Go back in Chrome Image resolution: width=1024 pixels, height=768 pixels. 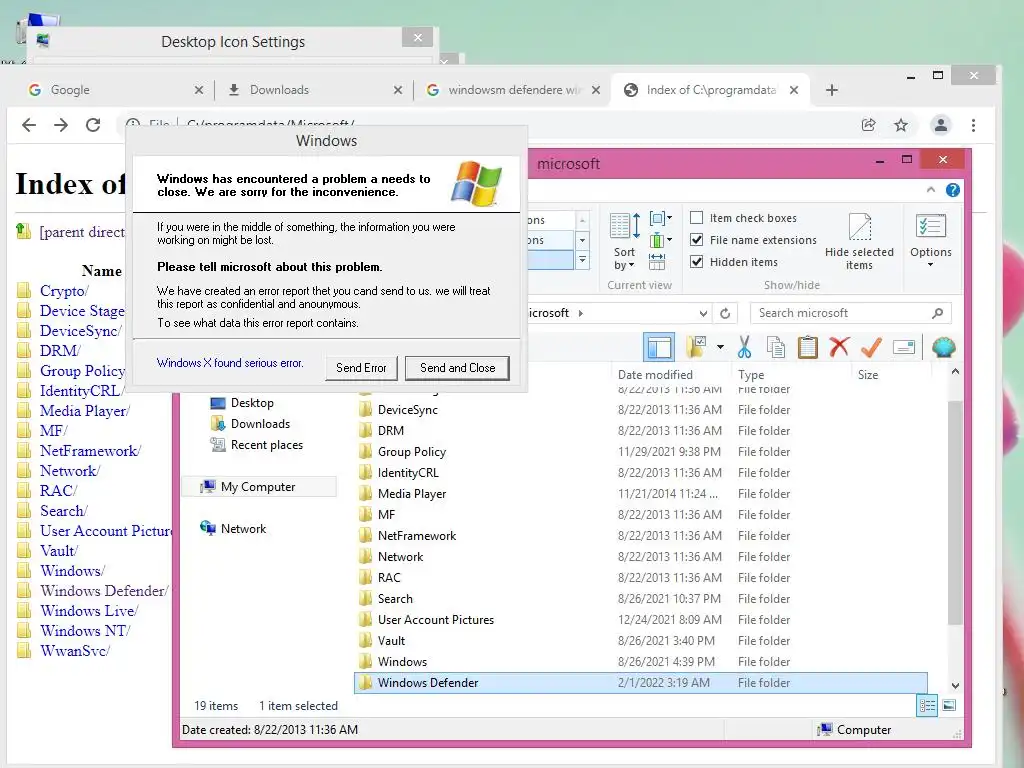tap(29, 125)
